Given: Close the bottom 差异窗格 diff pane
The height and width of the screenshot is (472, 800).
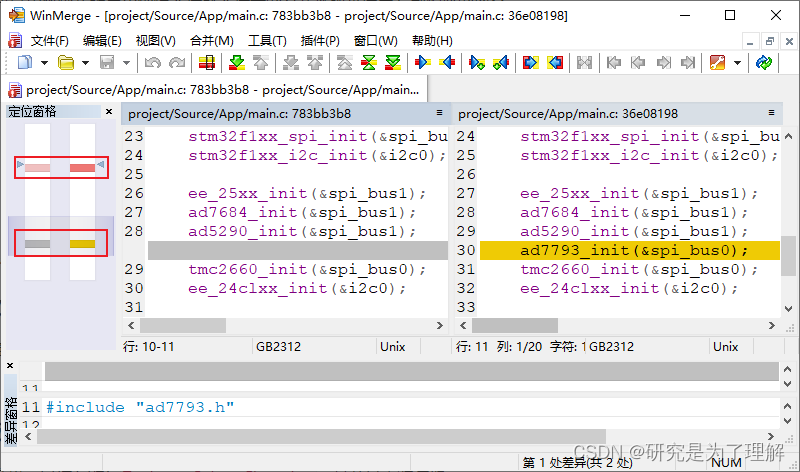Looking at the screenshot, I should point(10,365).
